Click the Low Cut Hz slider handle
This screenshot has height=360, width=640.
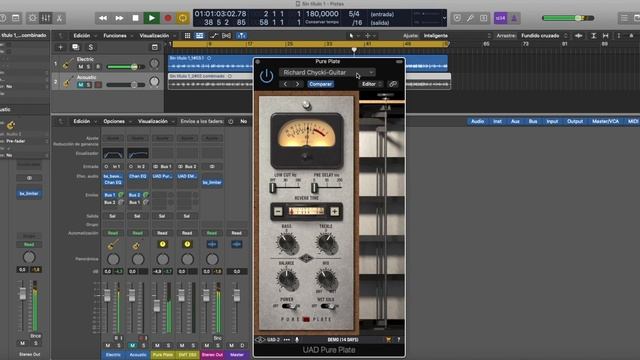(x=273, y=188)
